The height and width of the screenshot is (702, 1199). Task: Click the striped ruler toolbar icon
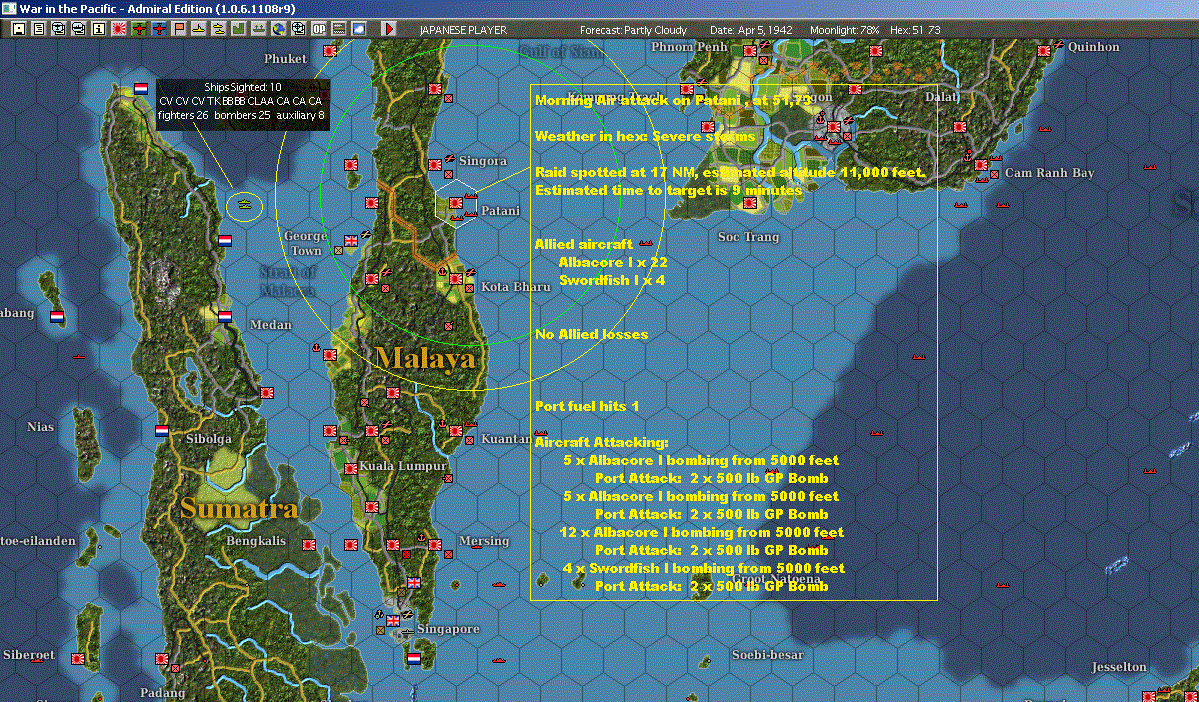click(339, 29)
